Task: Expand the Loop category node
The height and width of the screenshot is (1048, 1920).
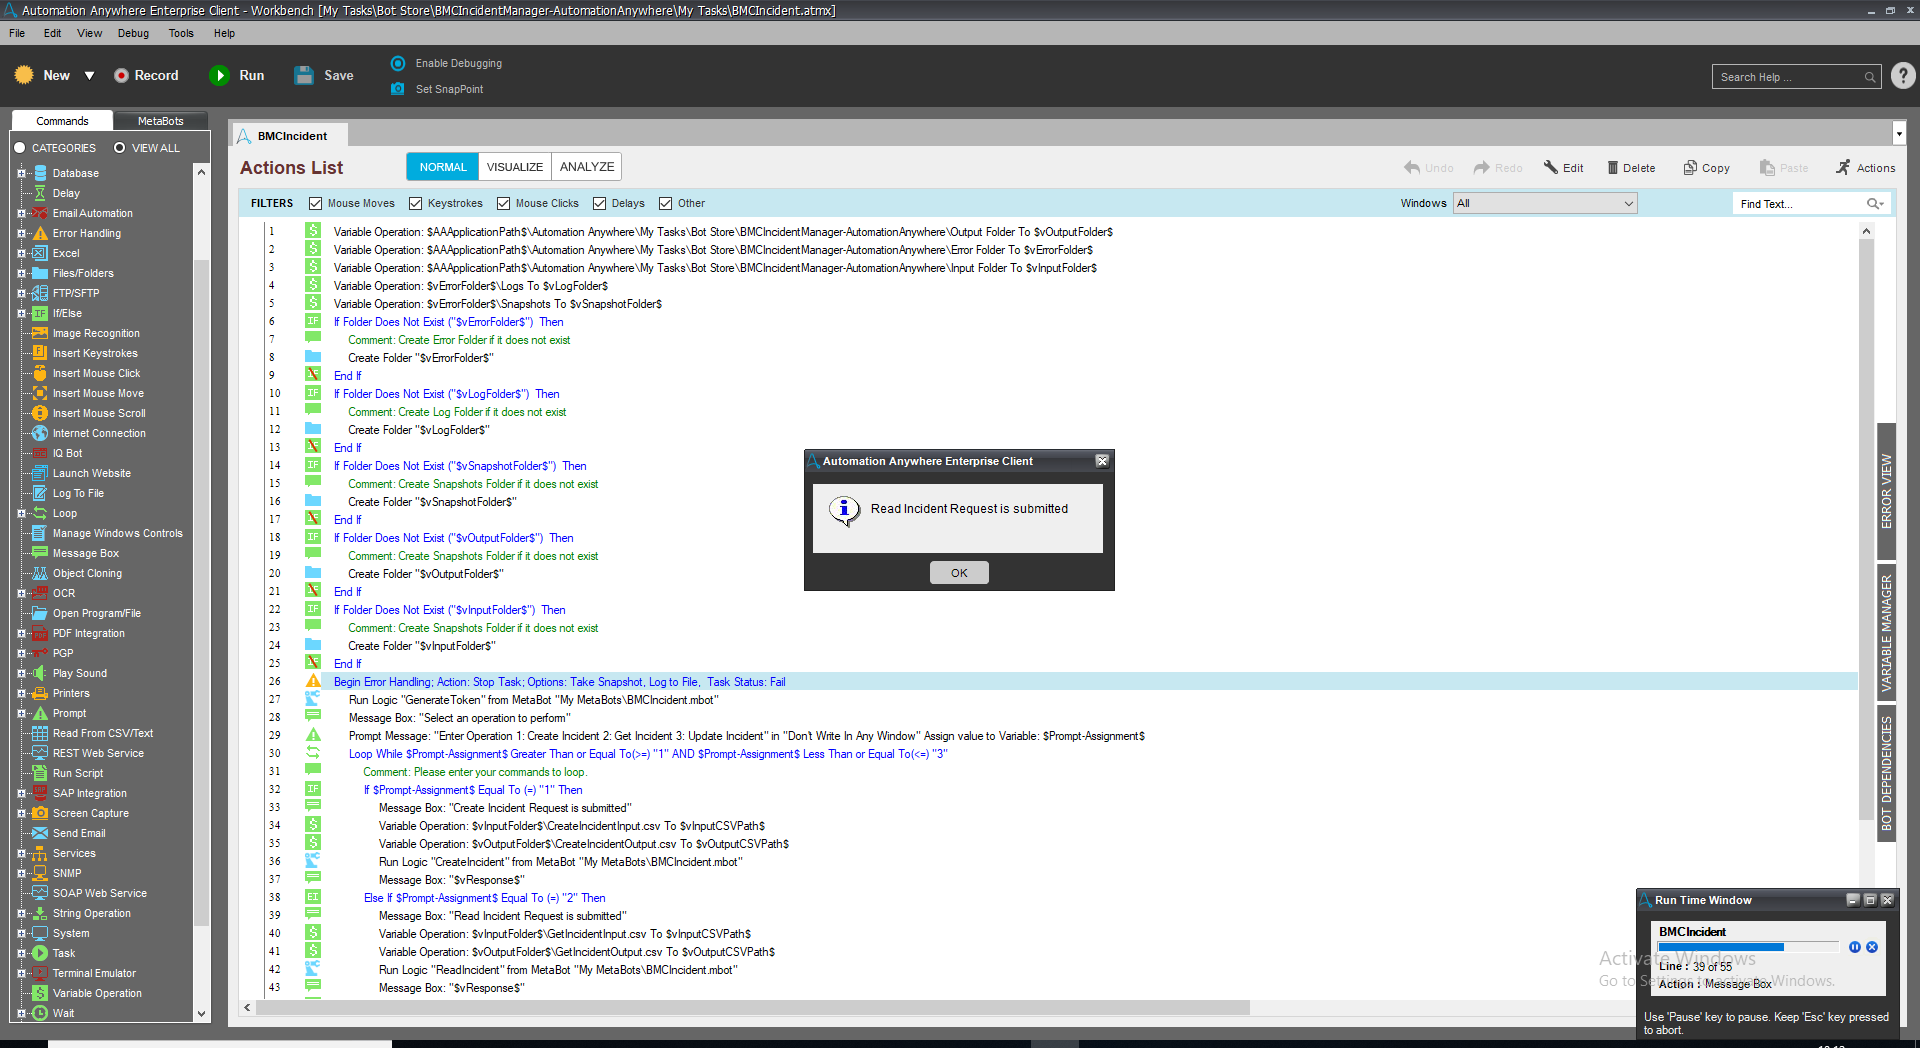Action: (21, 513)
